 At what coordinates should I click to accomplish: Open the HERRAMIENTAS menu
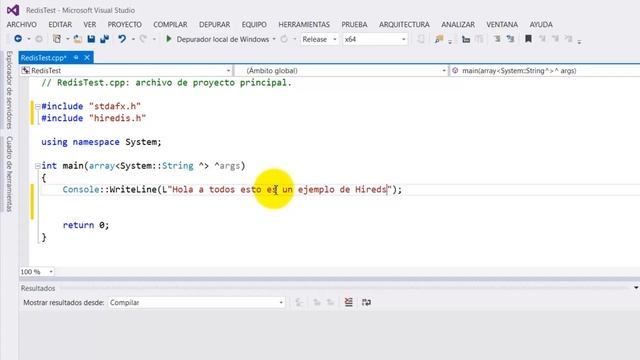pyautogui.click(x=304, y=24)
